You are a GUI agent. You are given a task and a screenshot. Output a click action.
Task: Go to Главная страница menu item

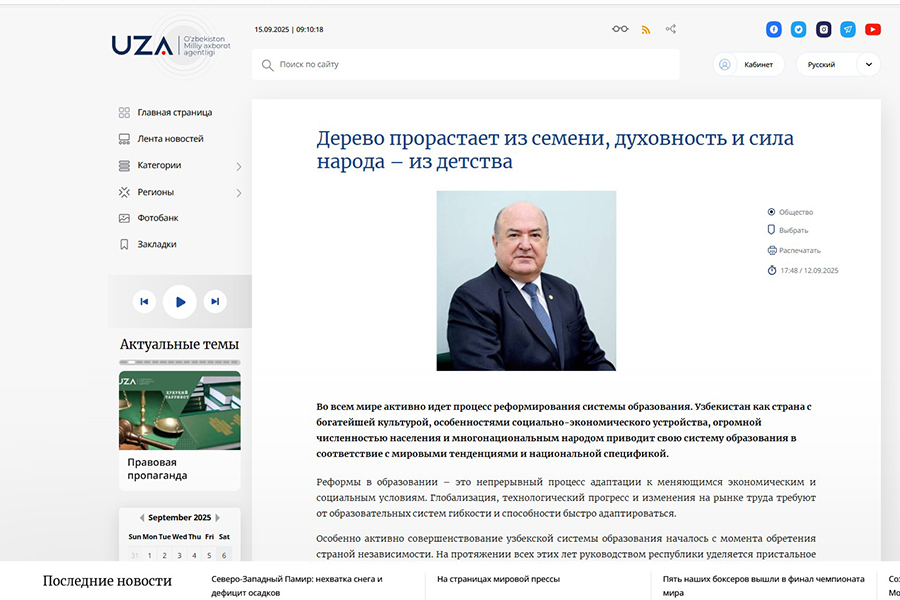[x=176, y=112]
